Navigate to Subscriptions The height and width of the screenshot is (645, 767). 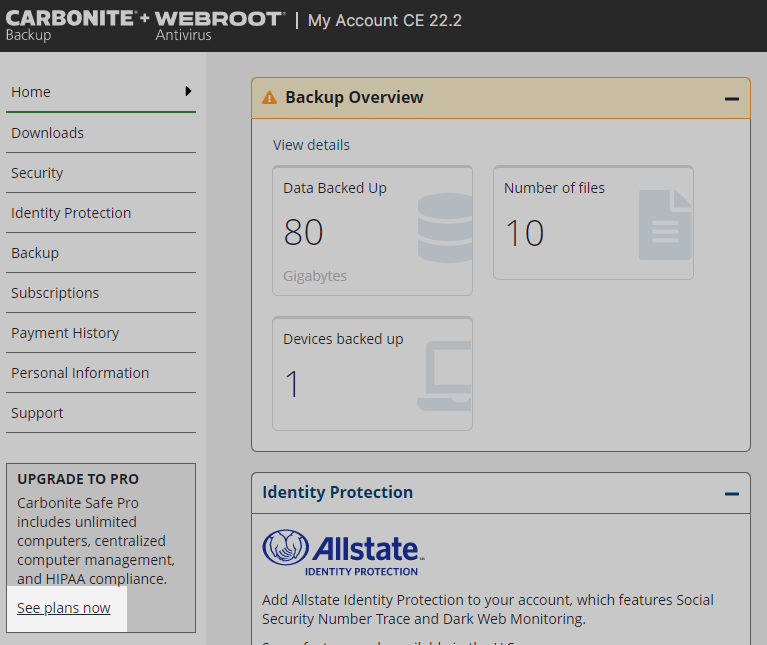click(55, 293)
